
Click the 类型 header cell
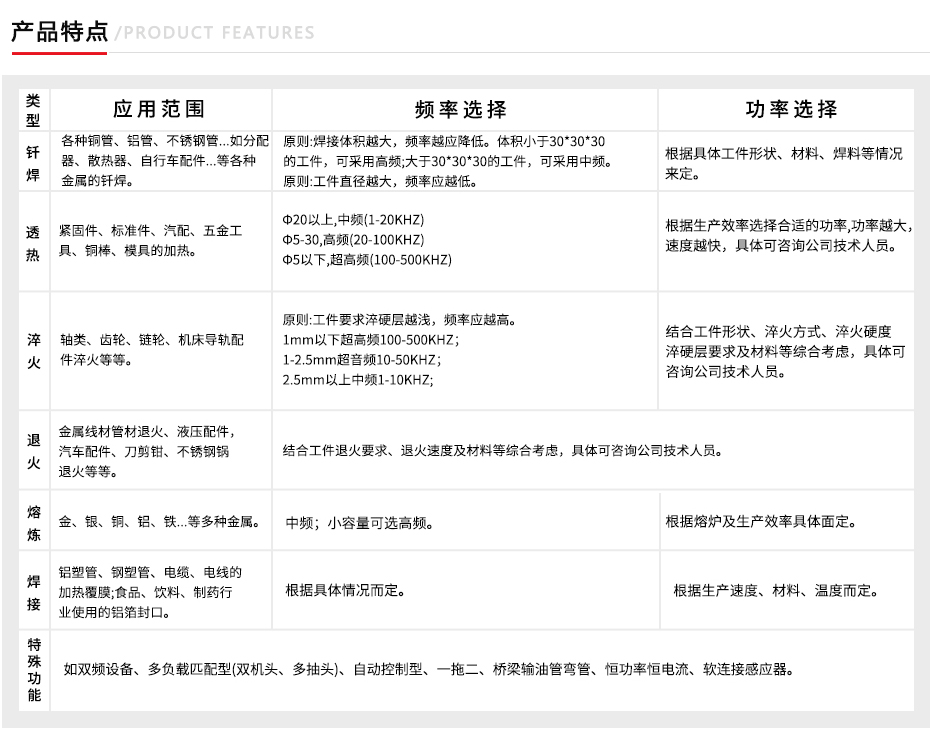(33, 109)
